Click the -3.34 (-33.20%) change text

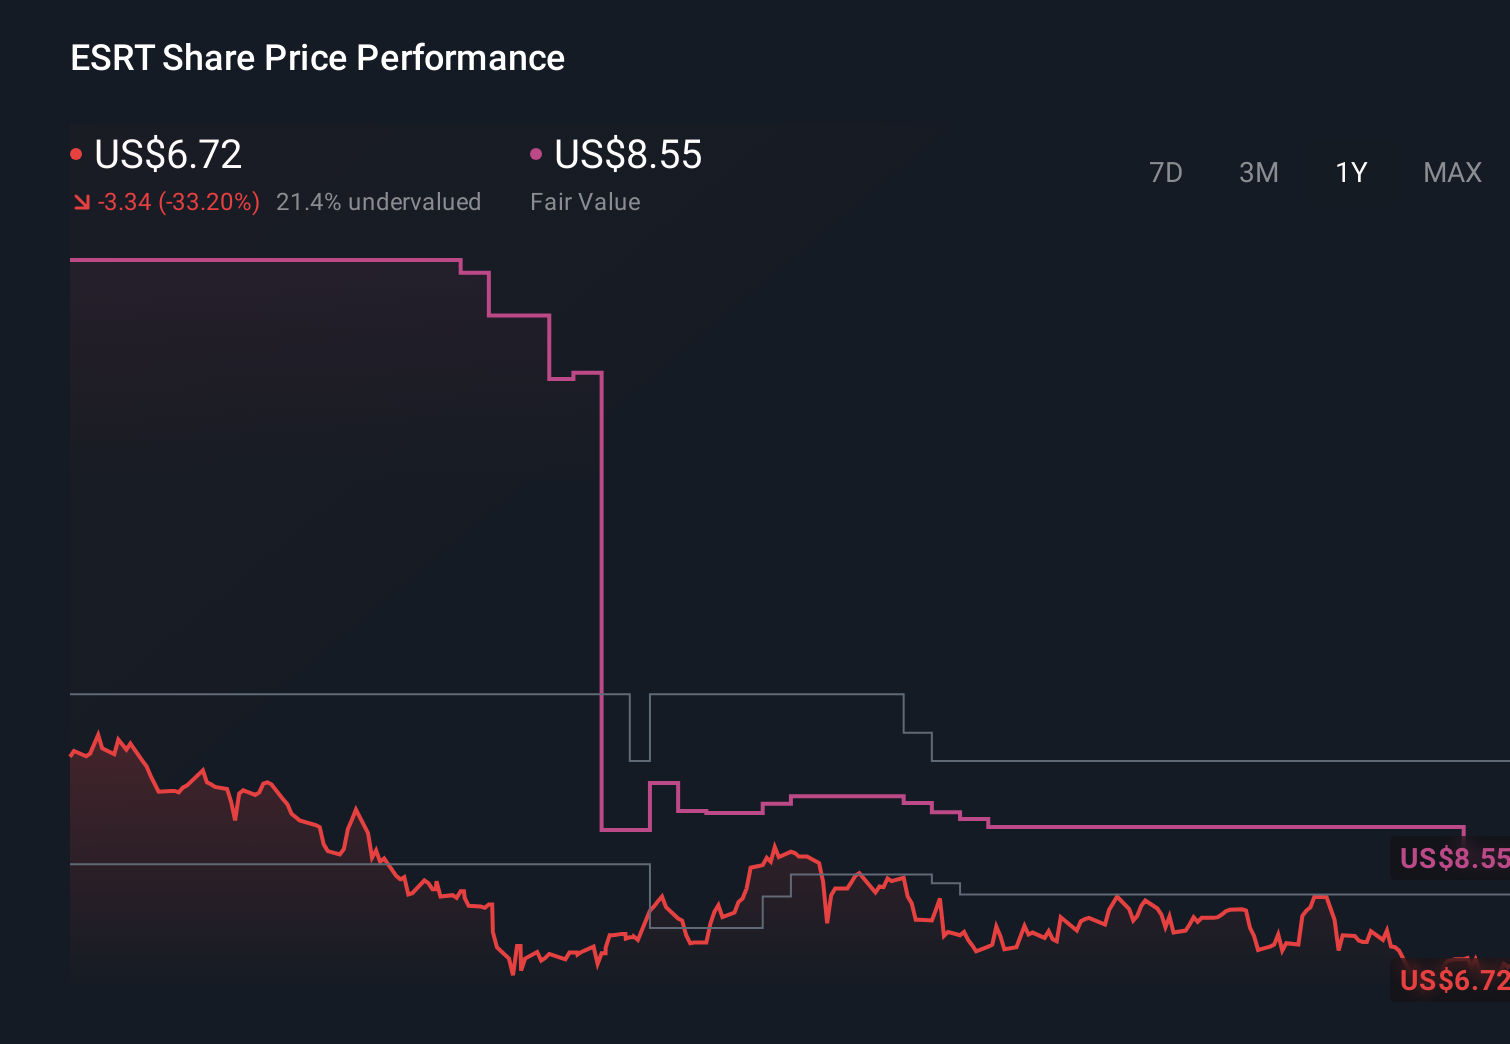(176, 202)
